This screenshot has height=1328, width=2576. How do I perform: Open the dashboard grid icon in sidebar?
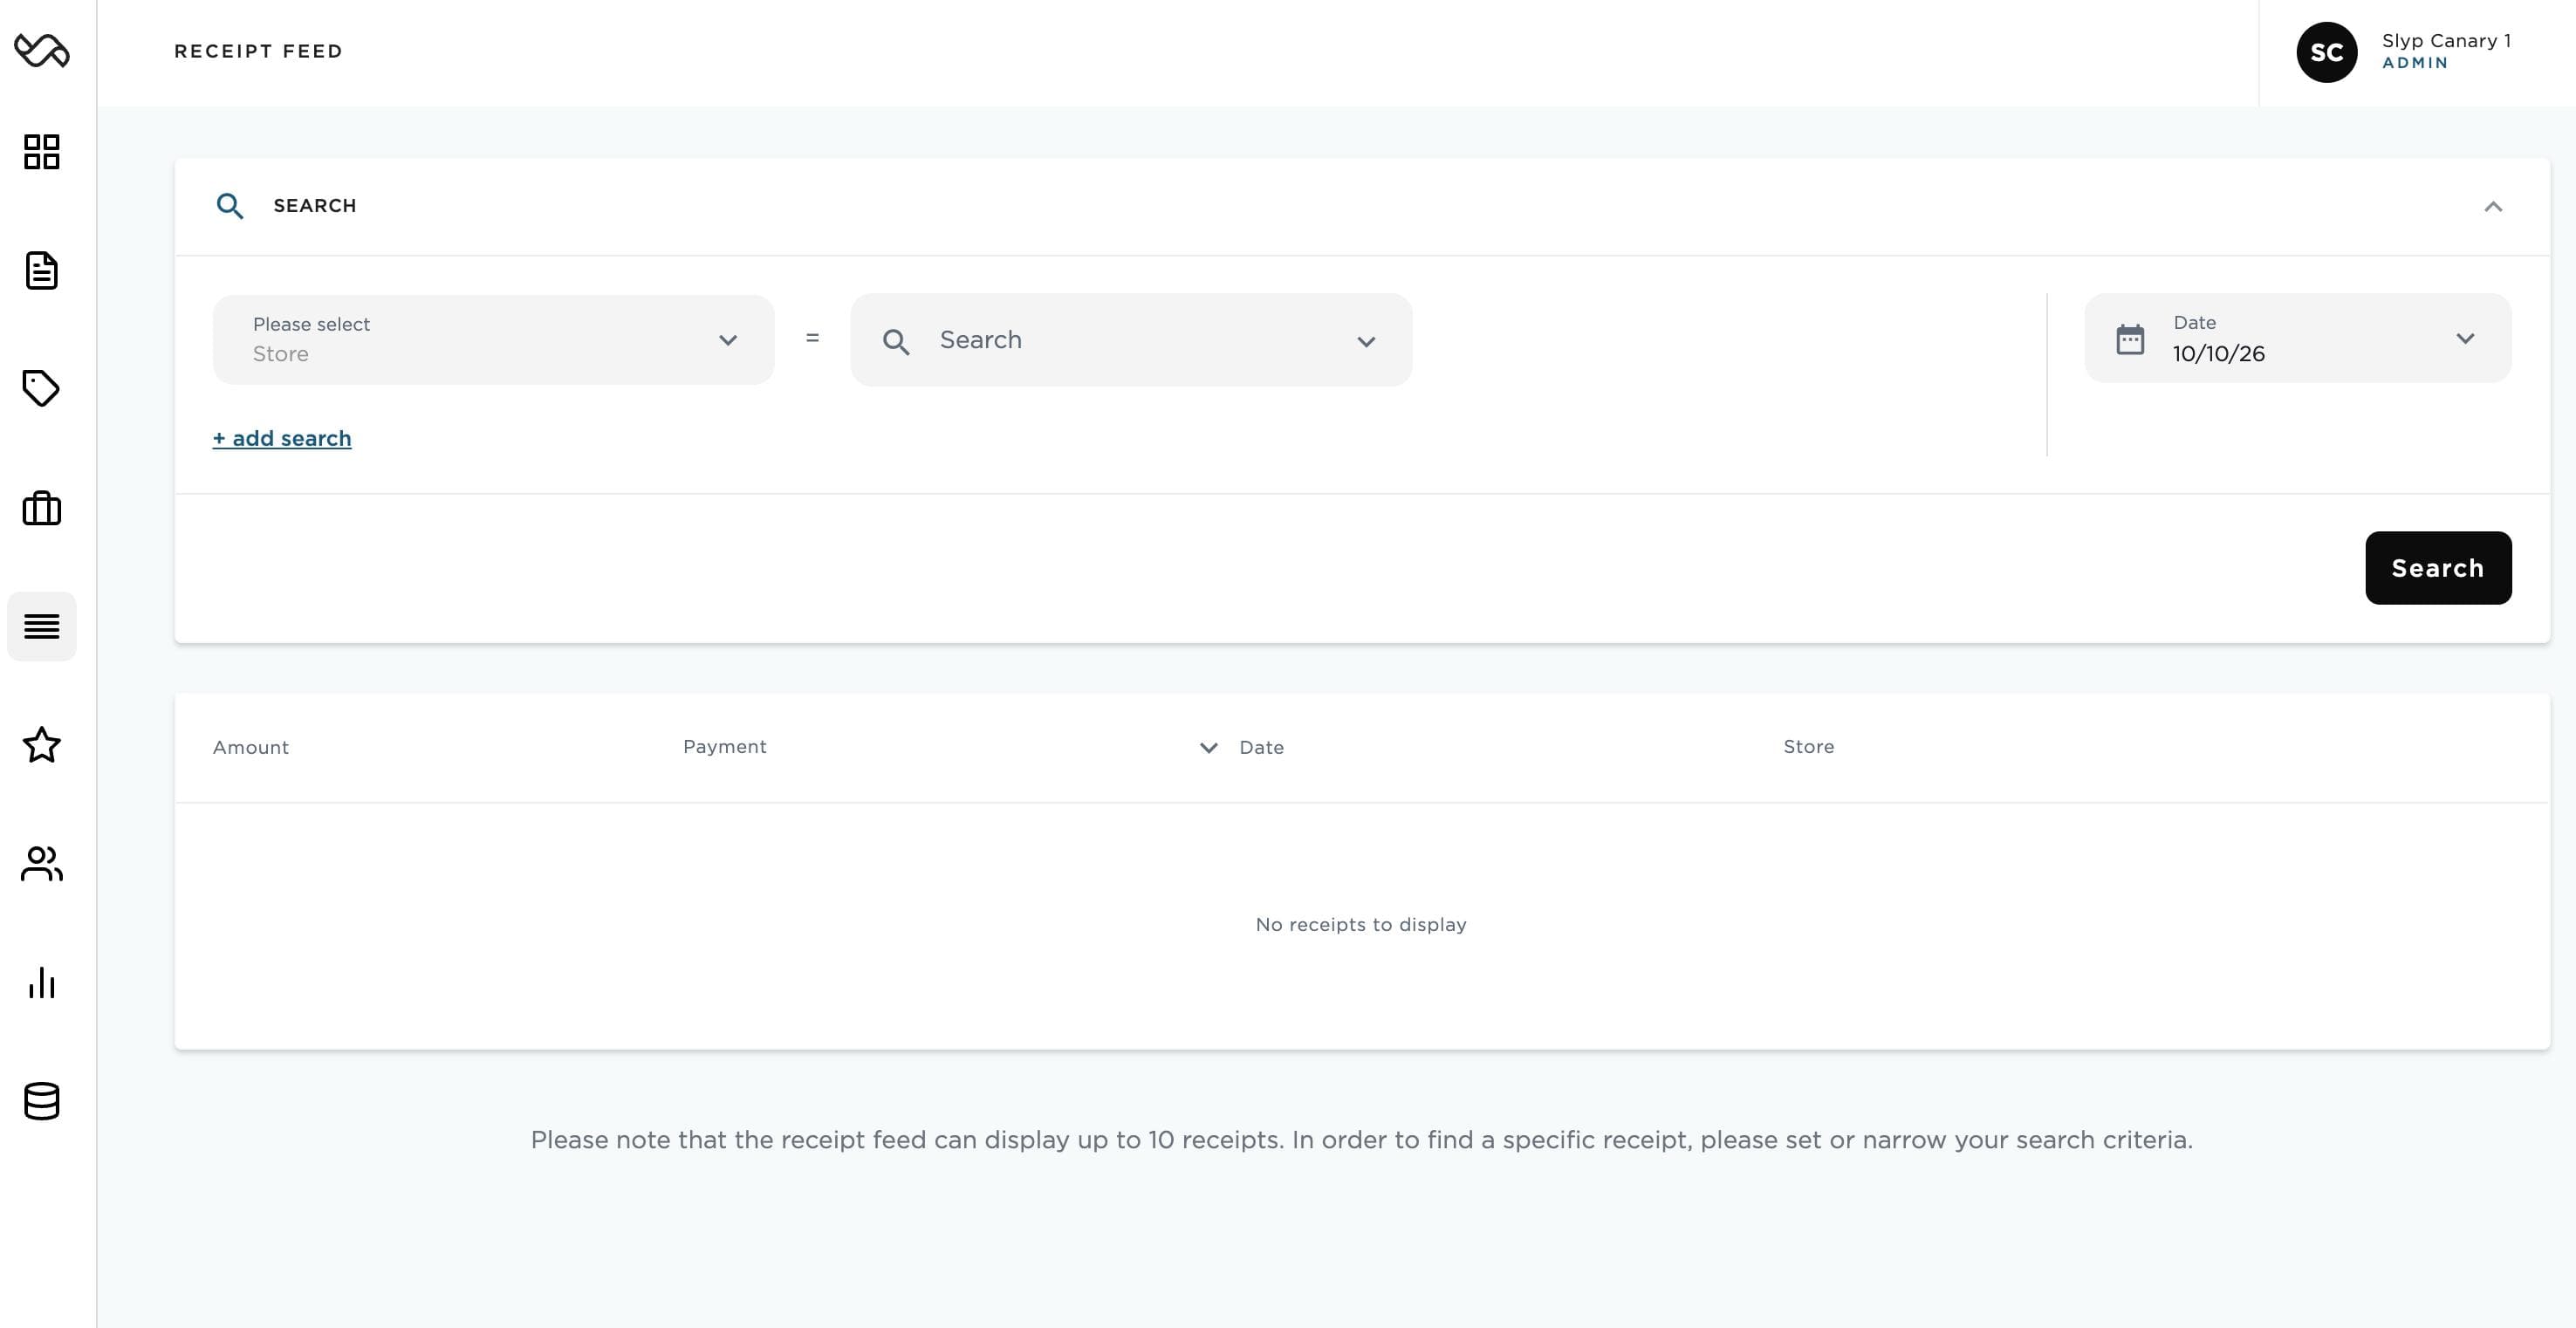(x=42, y=152)
